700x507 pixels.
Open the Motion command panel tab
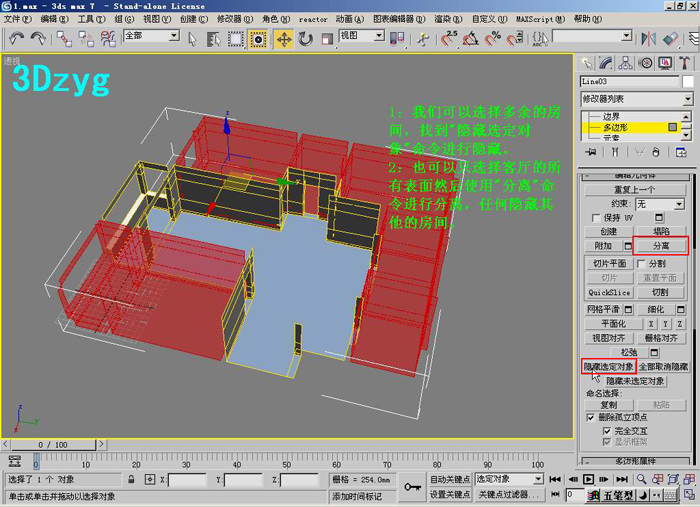(645, 63)
